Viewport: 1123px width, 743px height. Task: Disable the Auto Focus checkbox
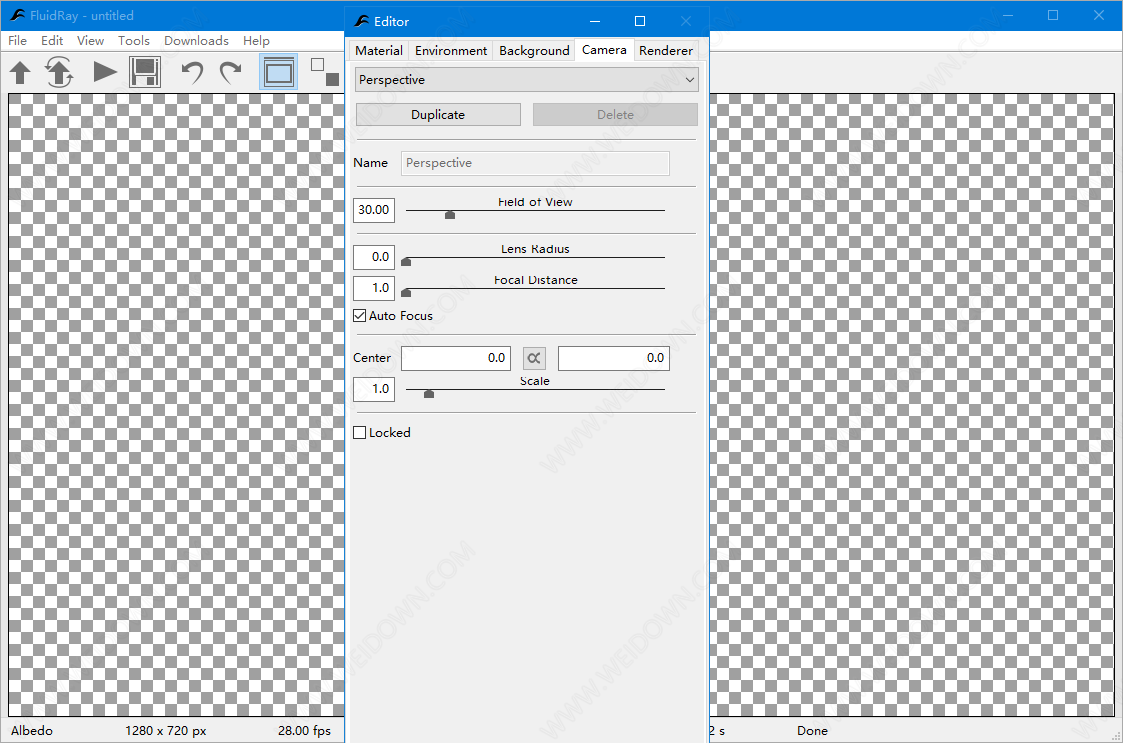pos(360,316)
